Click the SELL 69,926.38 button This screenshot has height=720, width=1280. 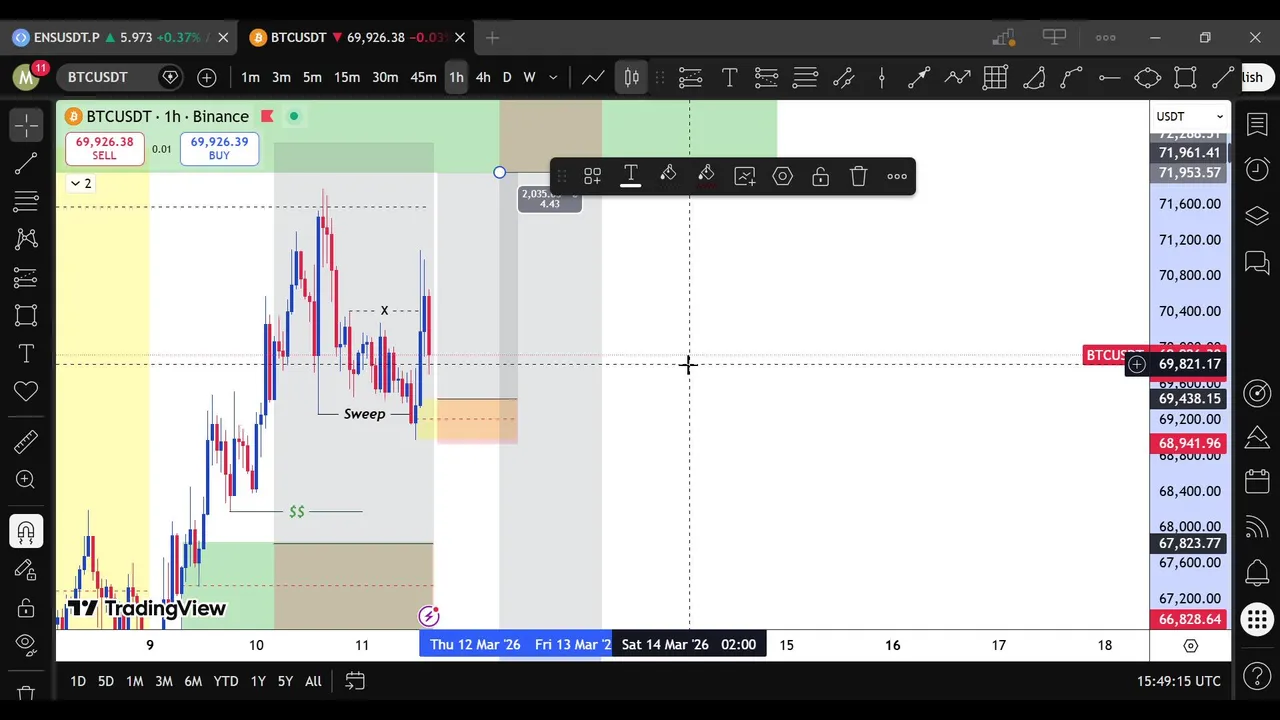(104, 148)
